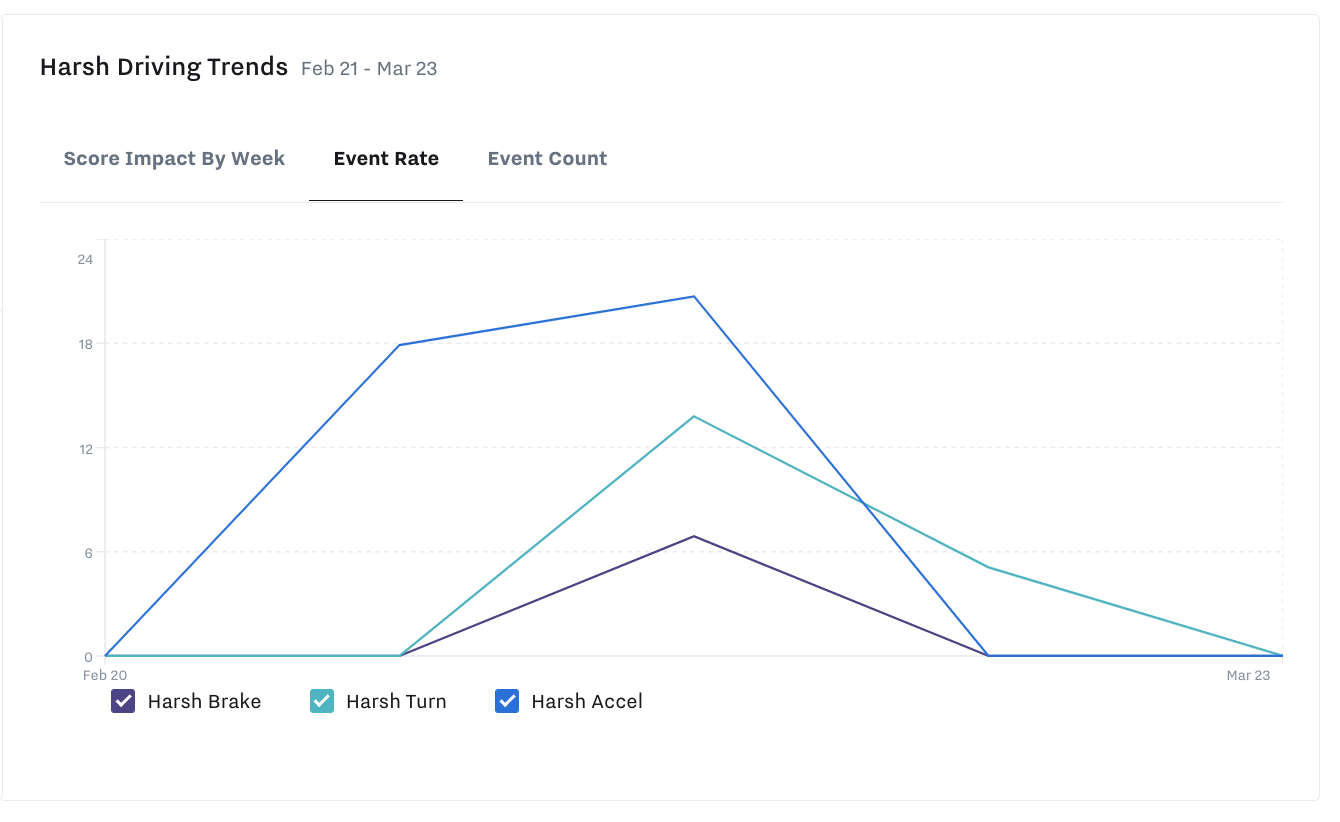Viewport: 1340px width, 822px height.
Task: Click the 24 y-axis label
Action: coord(85,259)
